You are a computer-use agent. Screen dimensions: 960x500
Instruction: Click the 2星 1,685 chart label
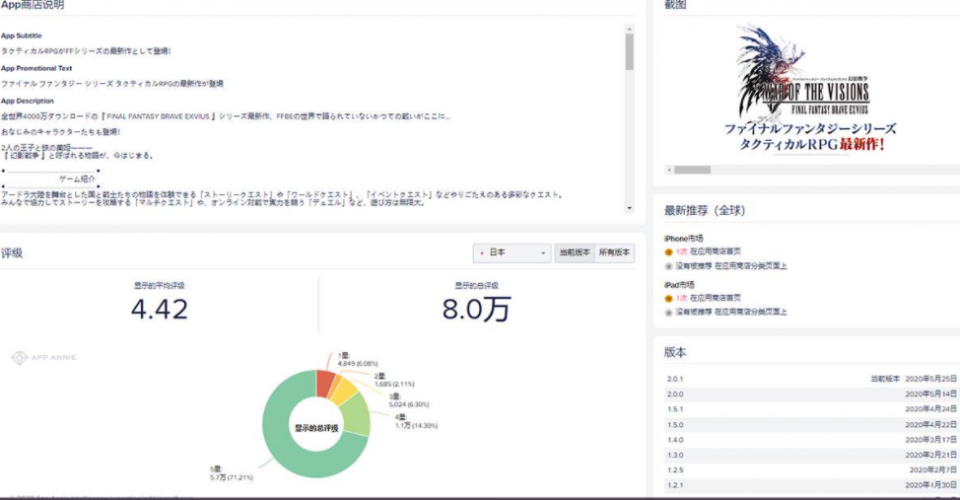coord(394,380)
